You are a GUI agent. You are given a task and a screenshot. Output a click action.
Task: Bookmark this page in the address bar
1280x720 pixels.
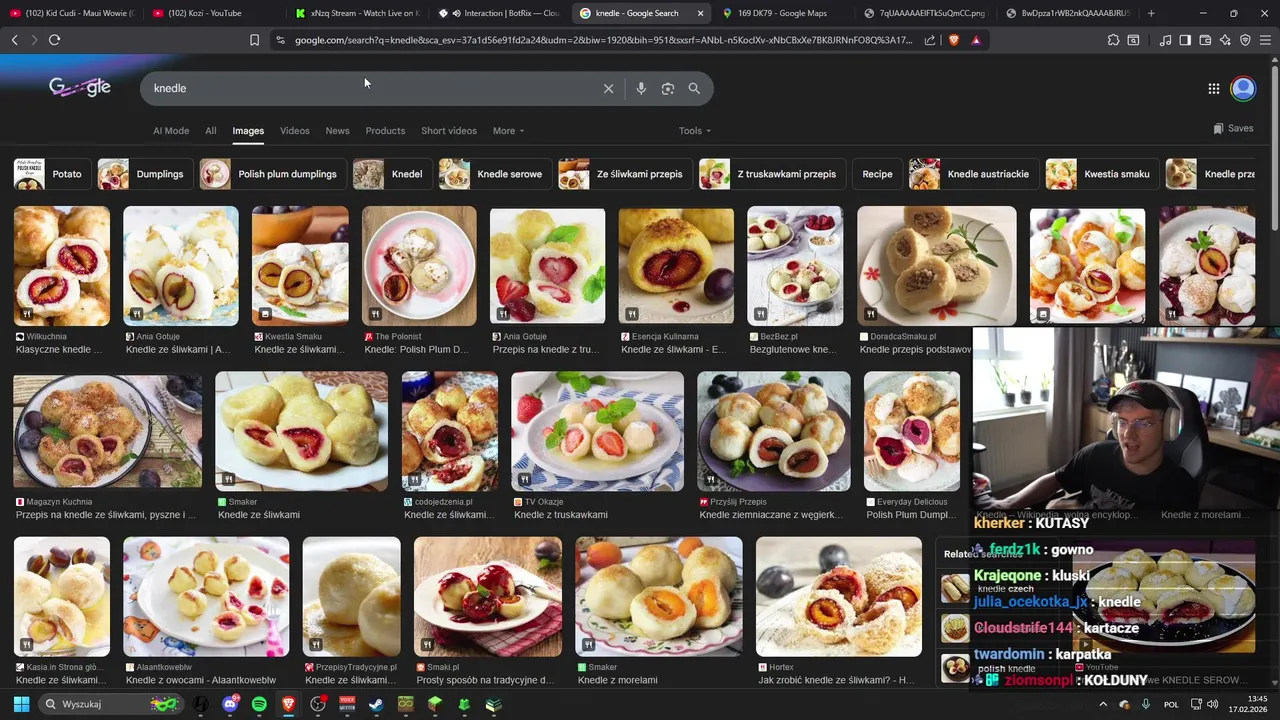point(254,40)
